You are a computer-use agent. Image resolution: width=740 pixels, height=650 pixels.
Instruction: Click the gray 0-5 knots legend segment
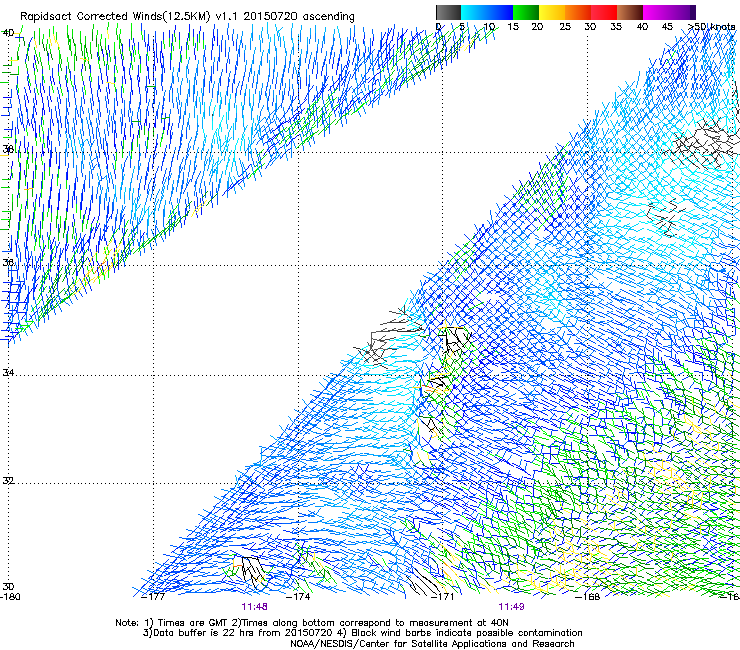point(448,12)
